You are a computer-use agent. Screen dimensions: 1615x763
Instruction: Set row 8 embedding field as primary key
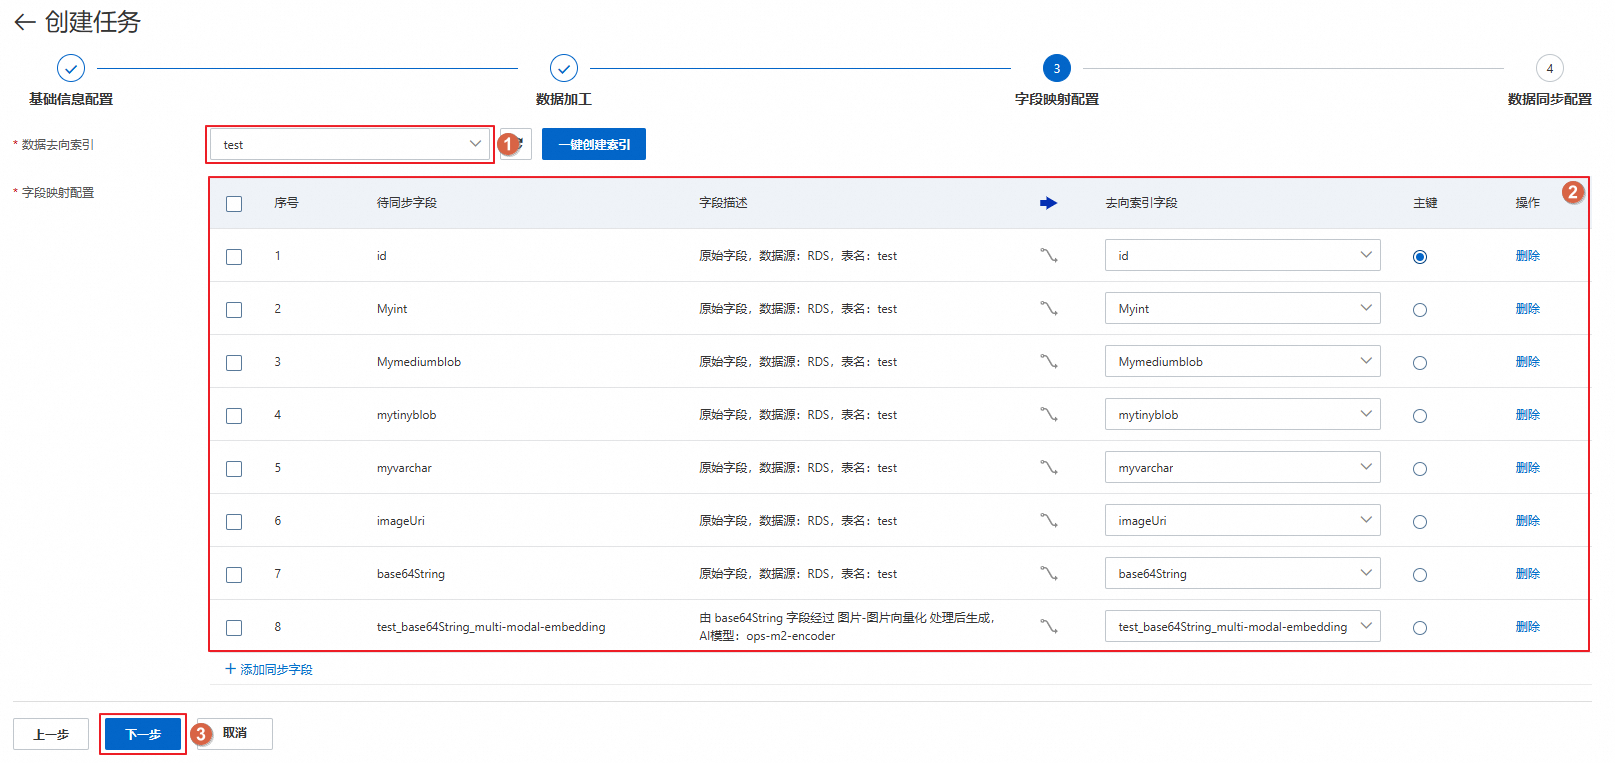point(1420,628)
